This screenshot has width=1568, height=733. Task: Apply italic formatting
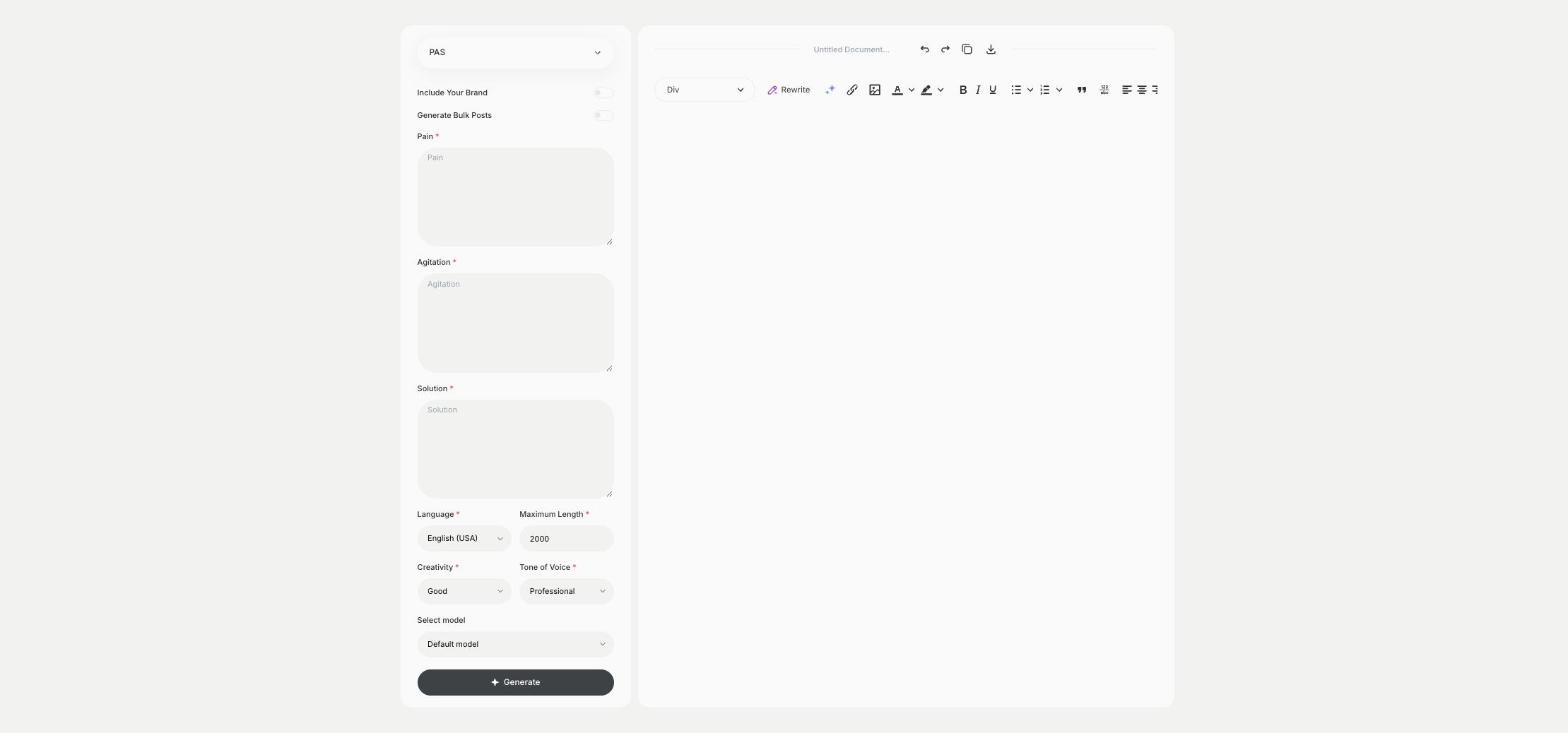tap(978, 90)
